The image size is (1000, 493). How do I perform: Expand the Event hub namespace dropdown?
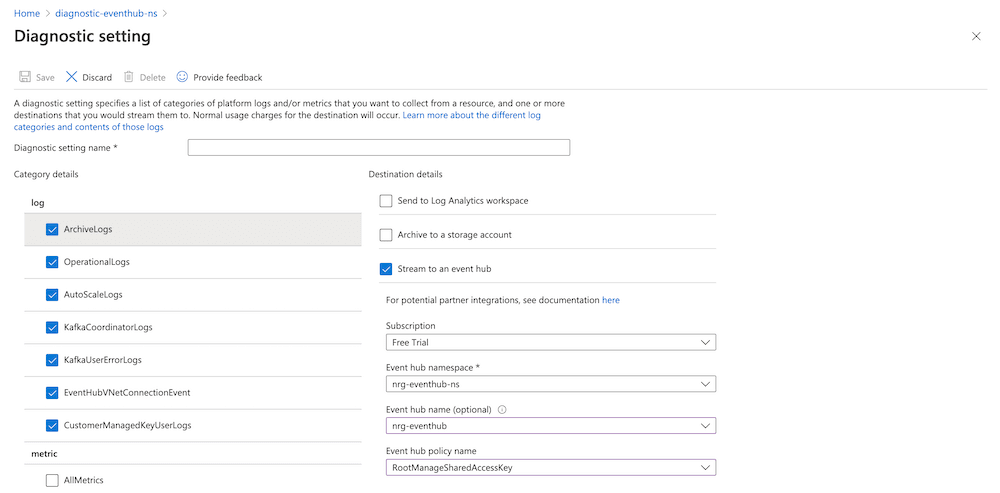(550, 384)
